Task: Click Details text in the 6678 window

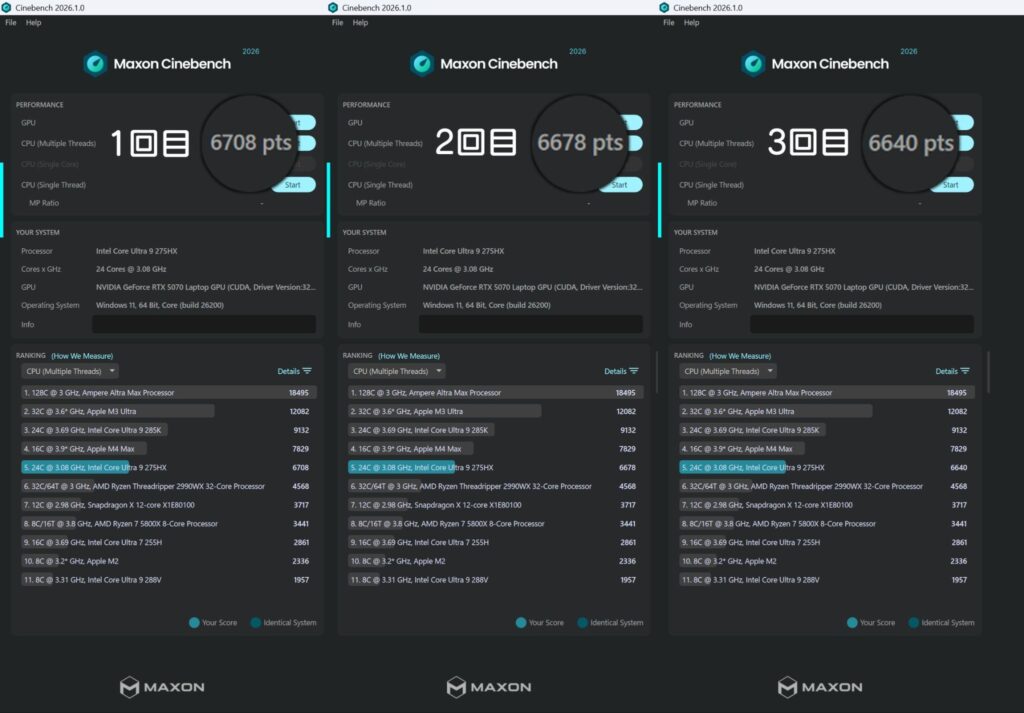Action: point(615,371)
